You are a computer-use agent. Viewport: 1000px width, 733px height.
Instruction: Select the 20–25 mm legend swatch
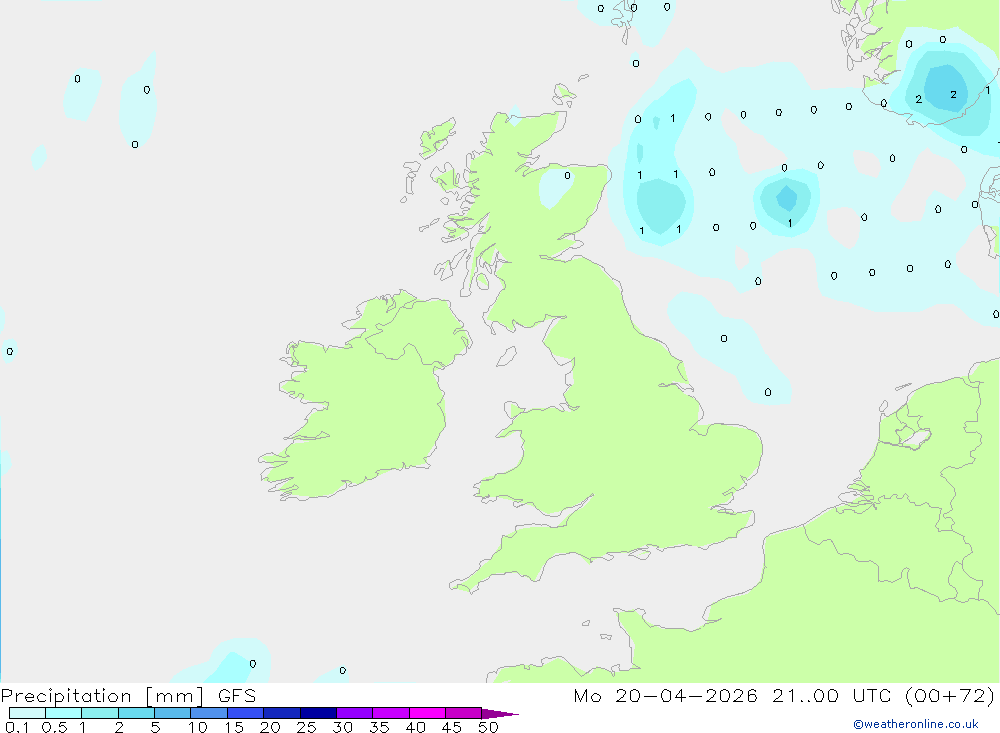[282, 713]
